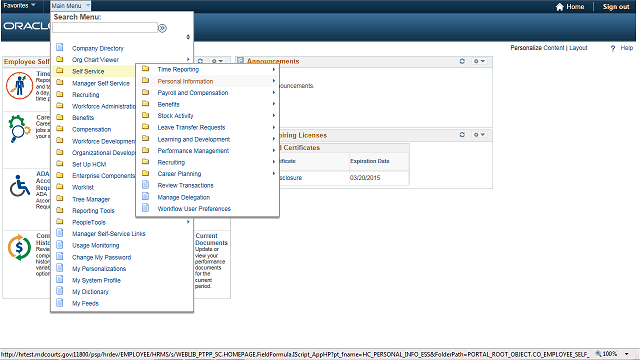The image size is (640, 360).
Task: Click the Sign out link
Action: pyautogui.click(x=616, y=7)
